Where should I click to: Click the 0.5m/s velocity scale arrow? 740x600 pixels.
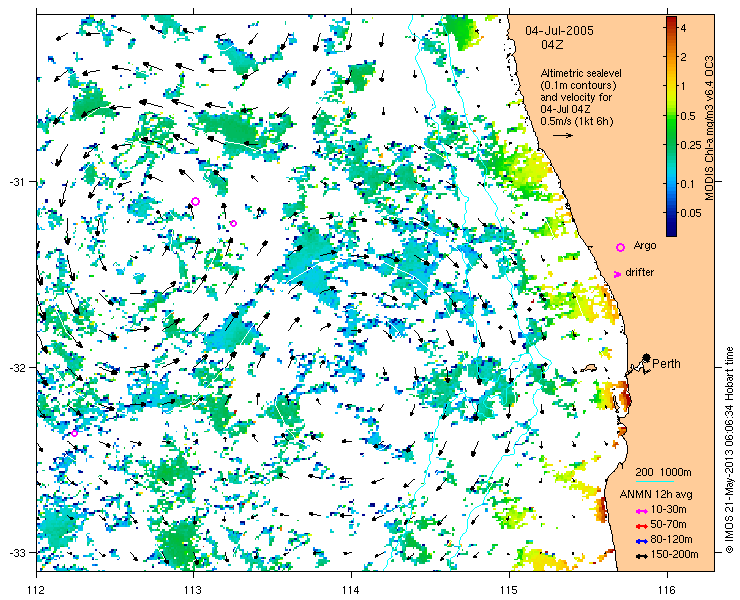563,135
